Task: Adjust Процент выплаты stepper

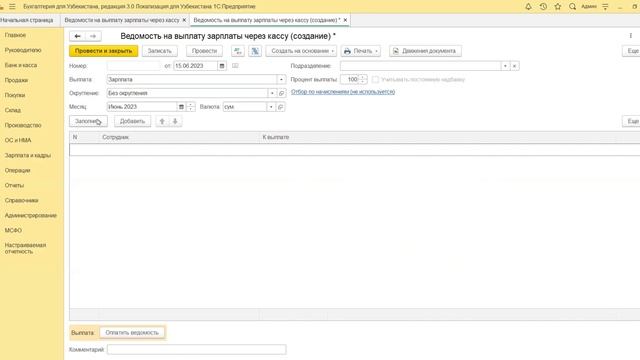Action: pyautogui.click(x=363, y=80)
